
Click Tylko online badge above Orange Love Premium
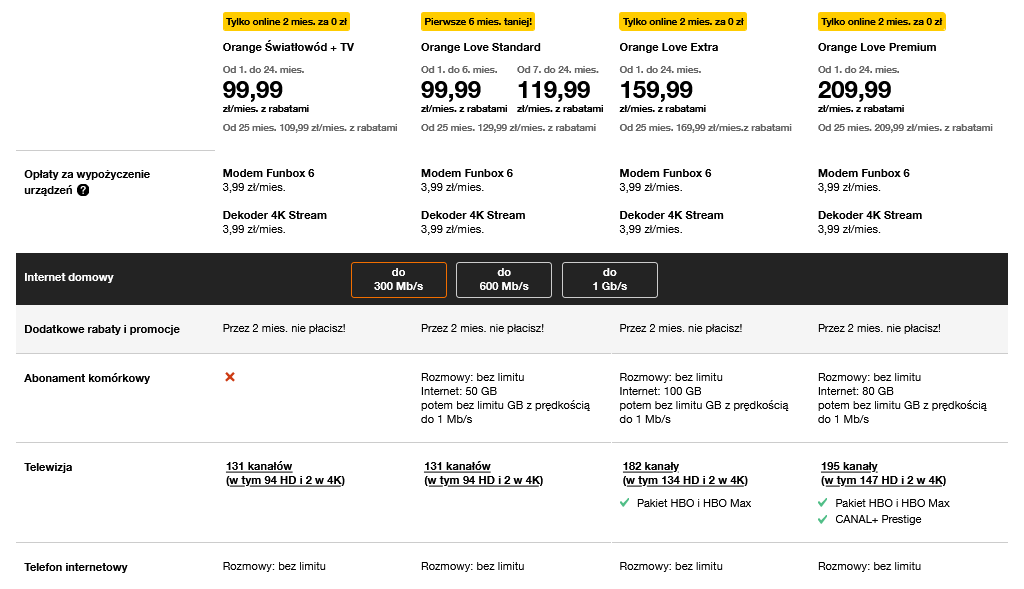882,22
